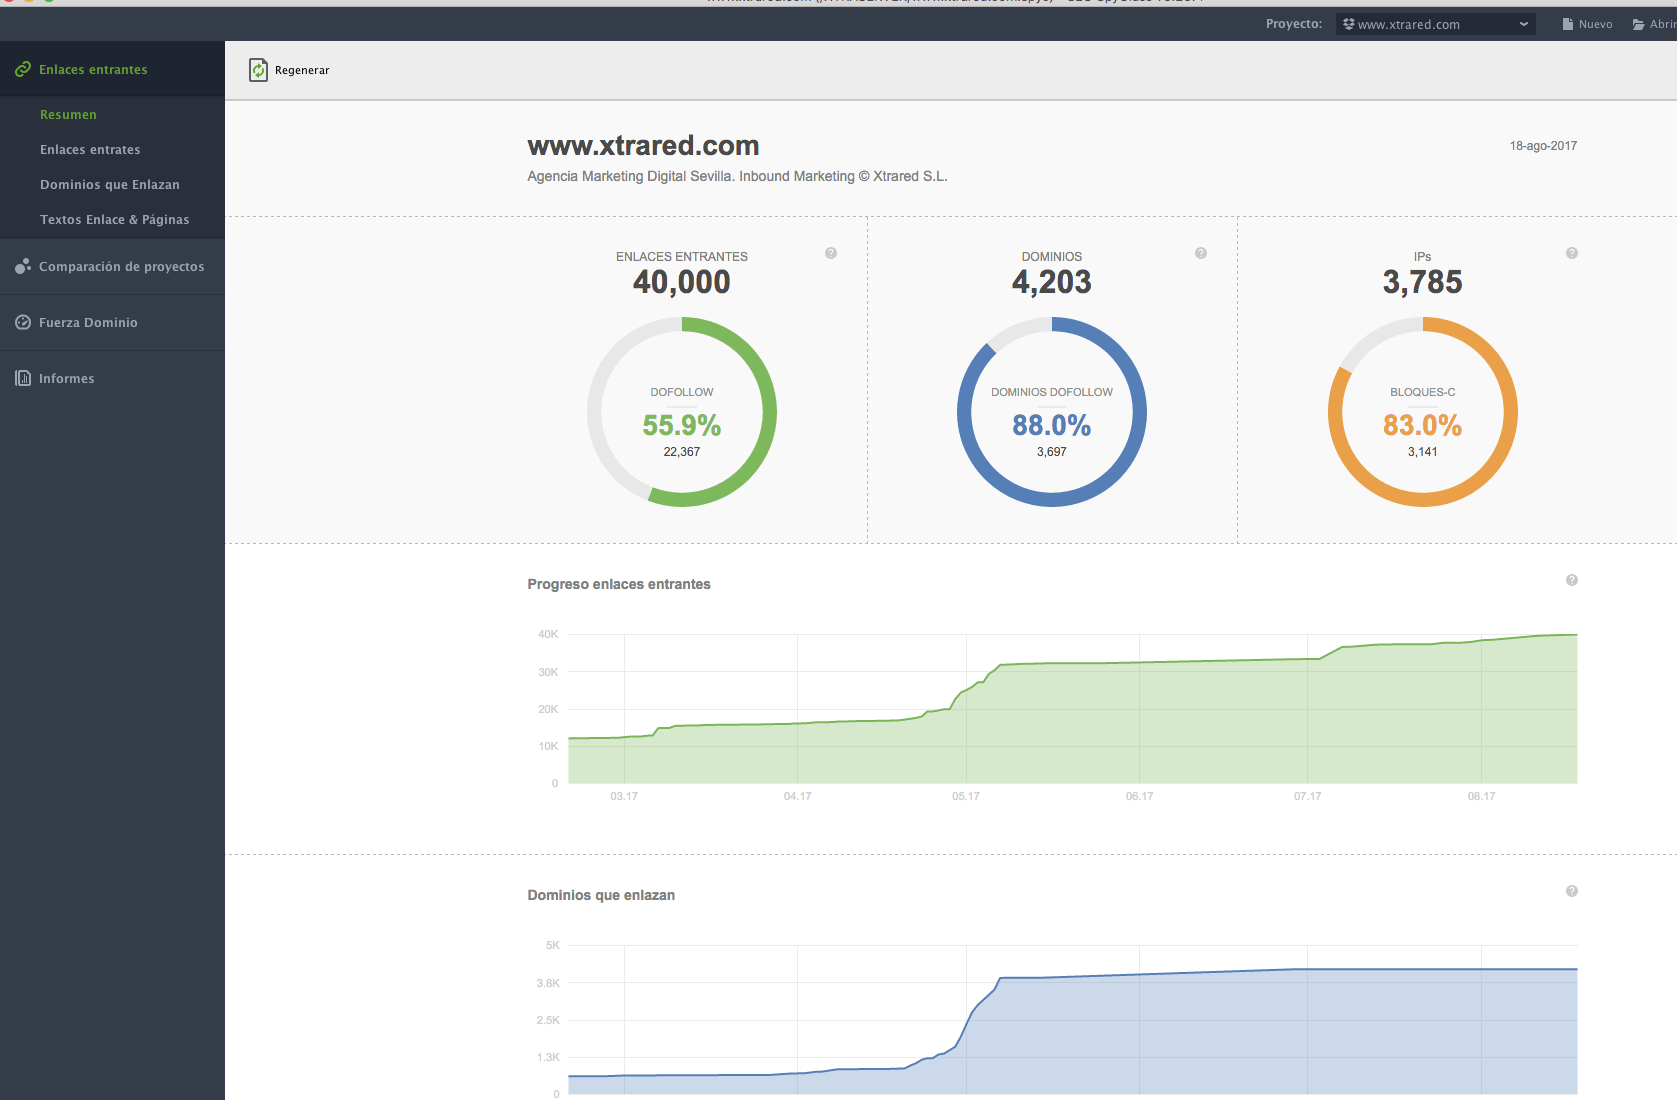Click the ENLACES ENTRANTES card title
Screen dimensions: 1677x1100
(x=682, y=257)
